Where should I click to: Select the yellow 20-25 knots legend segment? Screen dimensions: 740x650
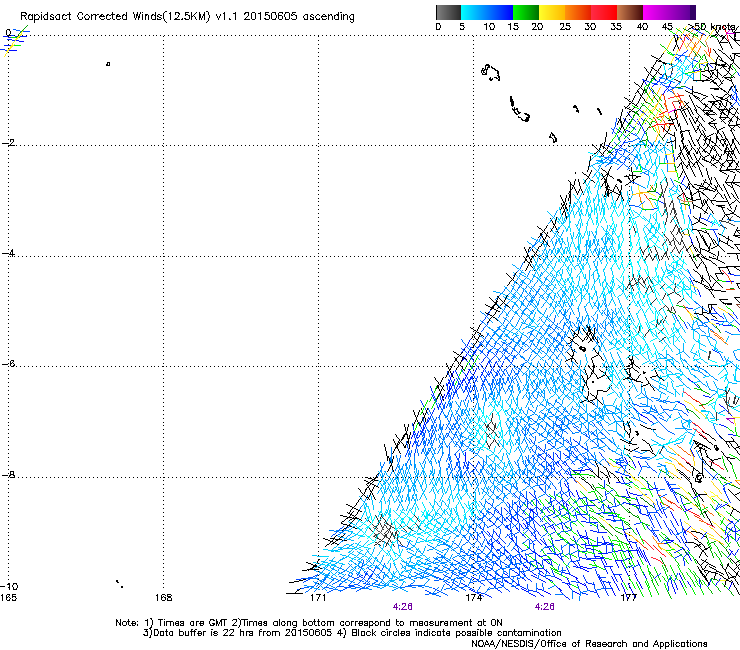coord(552,12)
